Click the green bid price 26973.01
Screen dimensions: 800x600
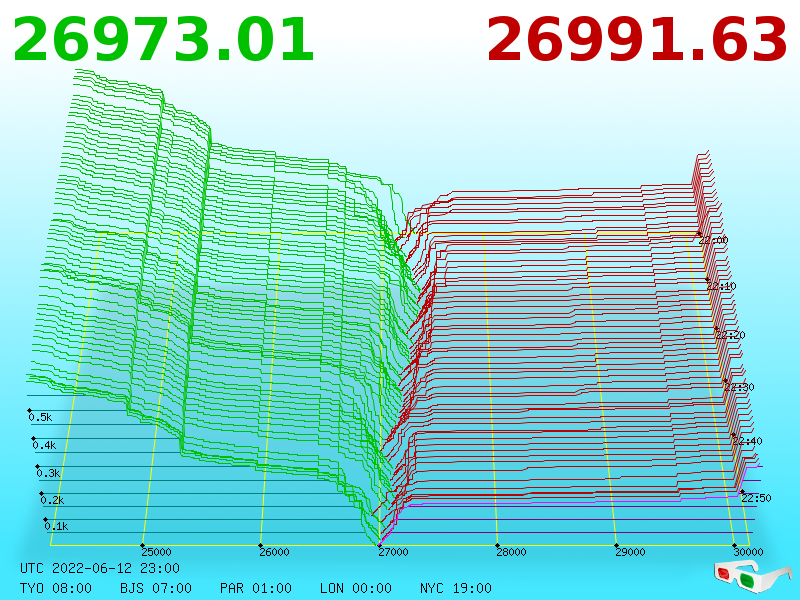pyautogui.click(x=163, y=40)
